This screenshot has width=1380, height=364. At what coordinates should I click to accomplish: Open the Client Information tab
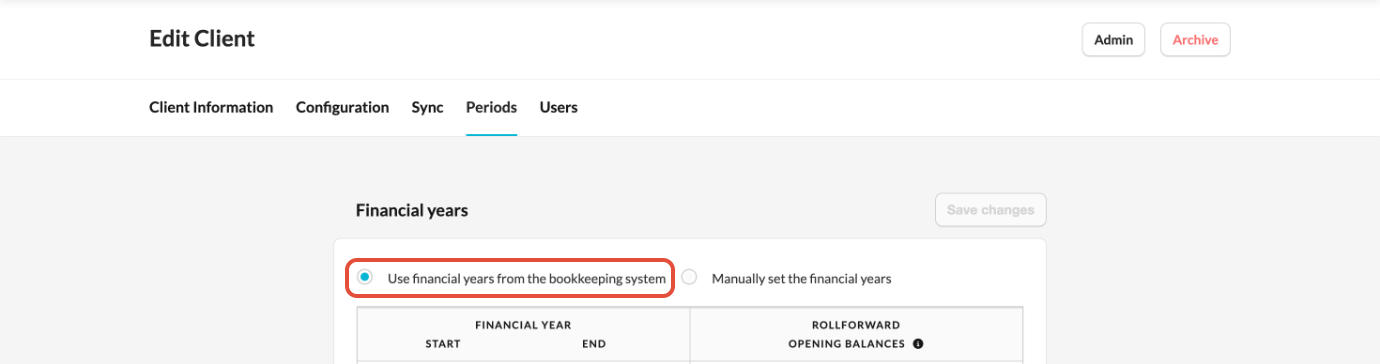coord(211,107)
